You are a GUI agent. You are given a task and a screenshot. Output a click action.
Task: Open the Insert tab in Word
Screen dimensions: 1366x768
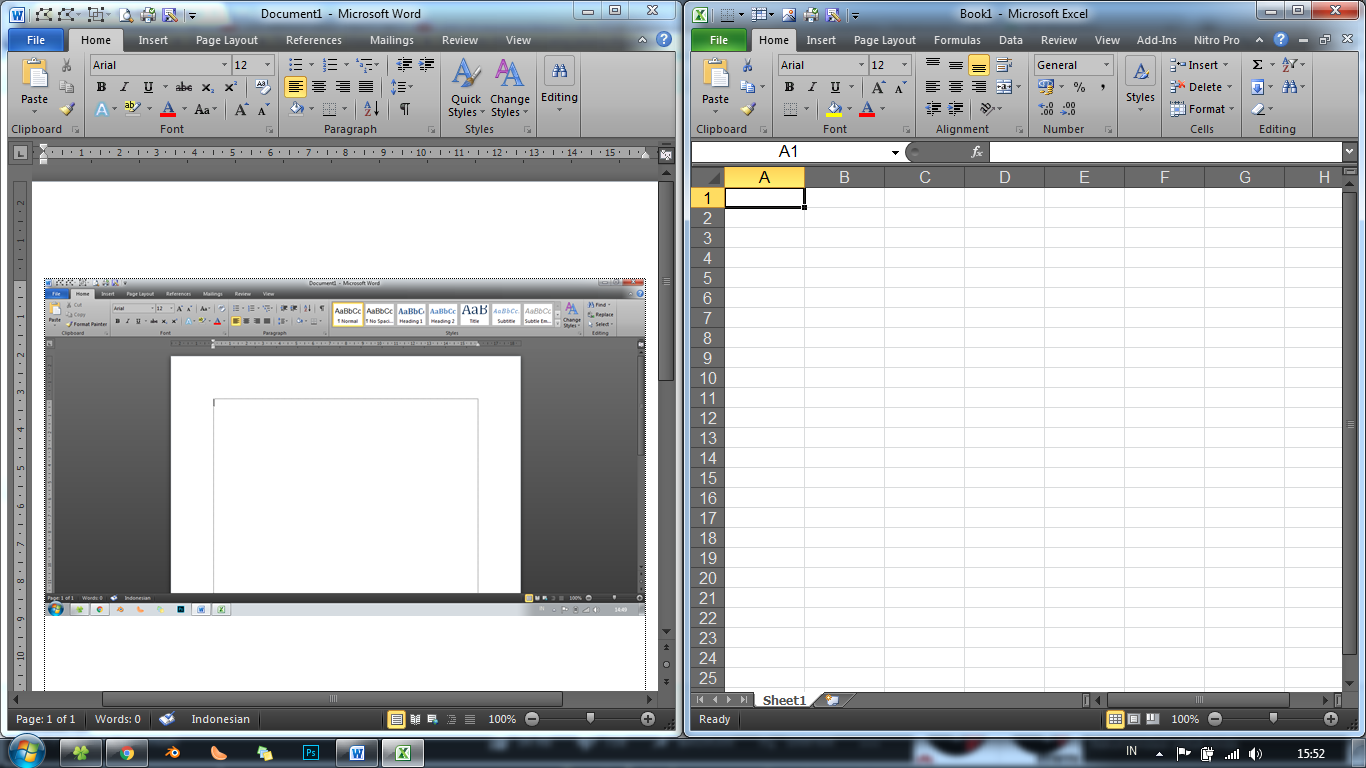click(153, 40)
